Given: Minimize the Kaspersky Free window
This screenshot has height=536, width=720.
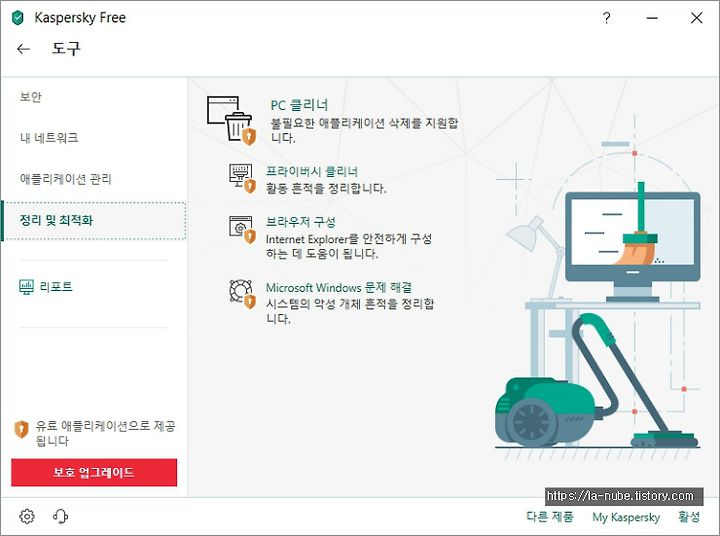Looking at the screenshot, I should (652, 18).
